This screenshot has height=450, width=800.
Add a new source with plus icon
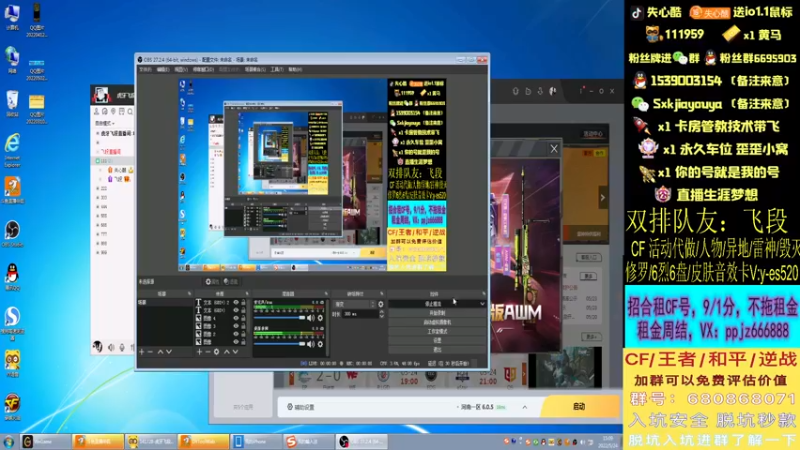tap(199, 352)
